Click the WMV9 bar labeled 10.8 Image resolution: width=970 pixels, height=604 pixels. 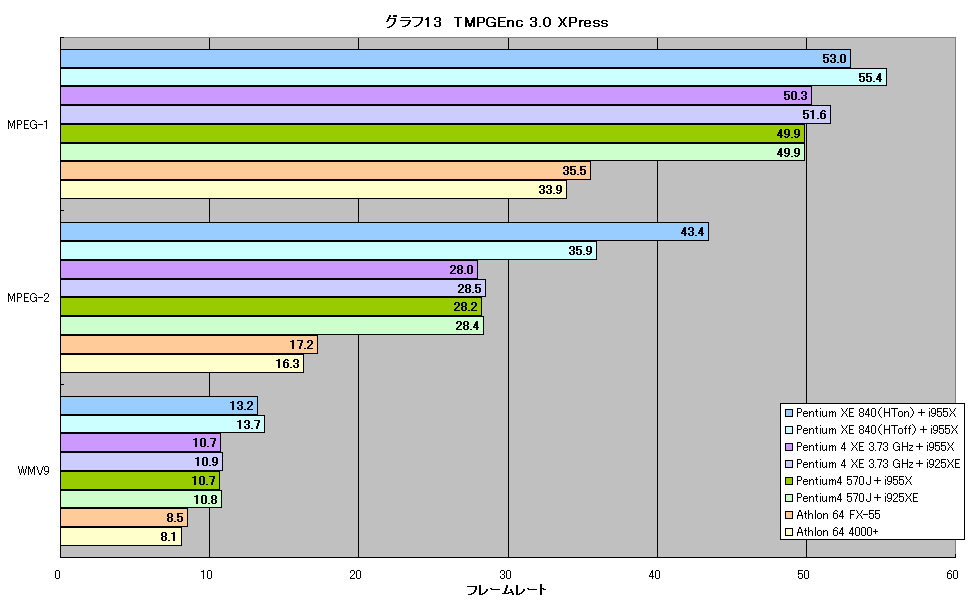point(141,499)
